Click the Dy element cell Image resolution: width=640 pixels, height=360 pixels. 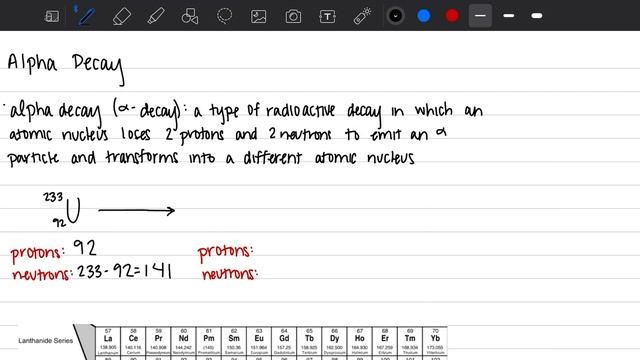tap(334, 341)
